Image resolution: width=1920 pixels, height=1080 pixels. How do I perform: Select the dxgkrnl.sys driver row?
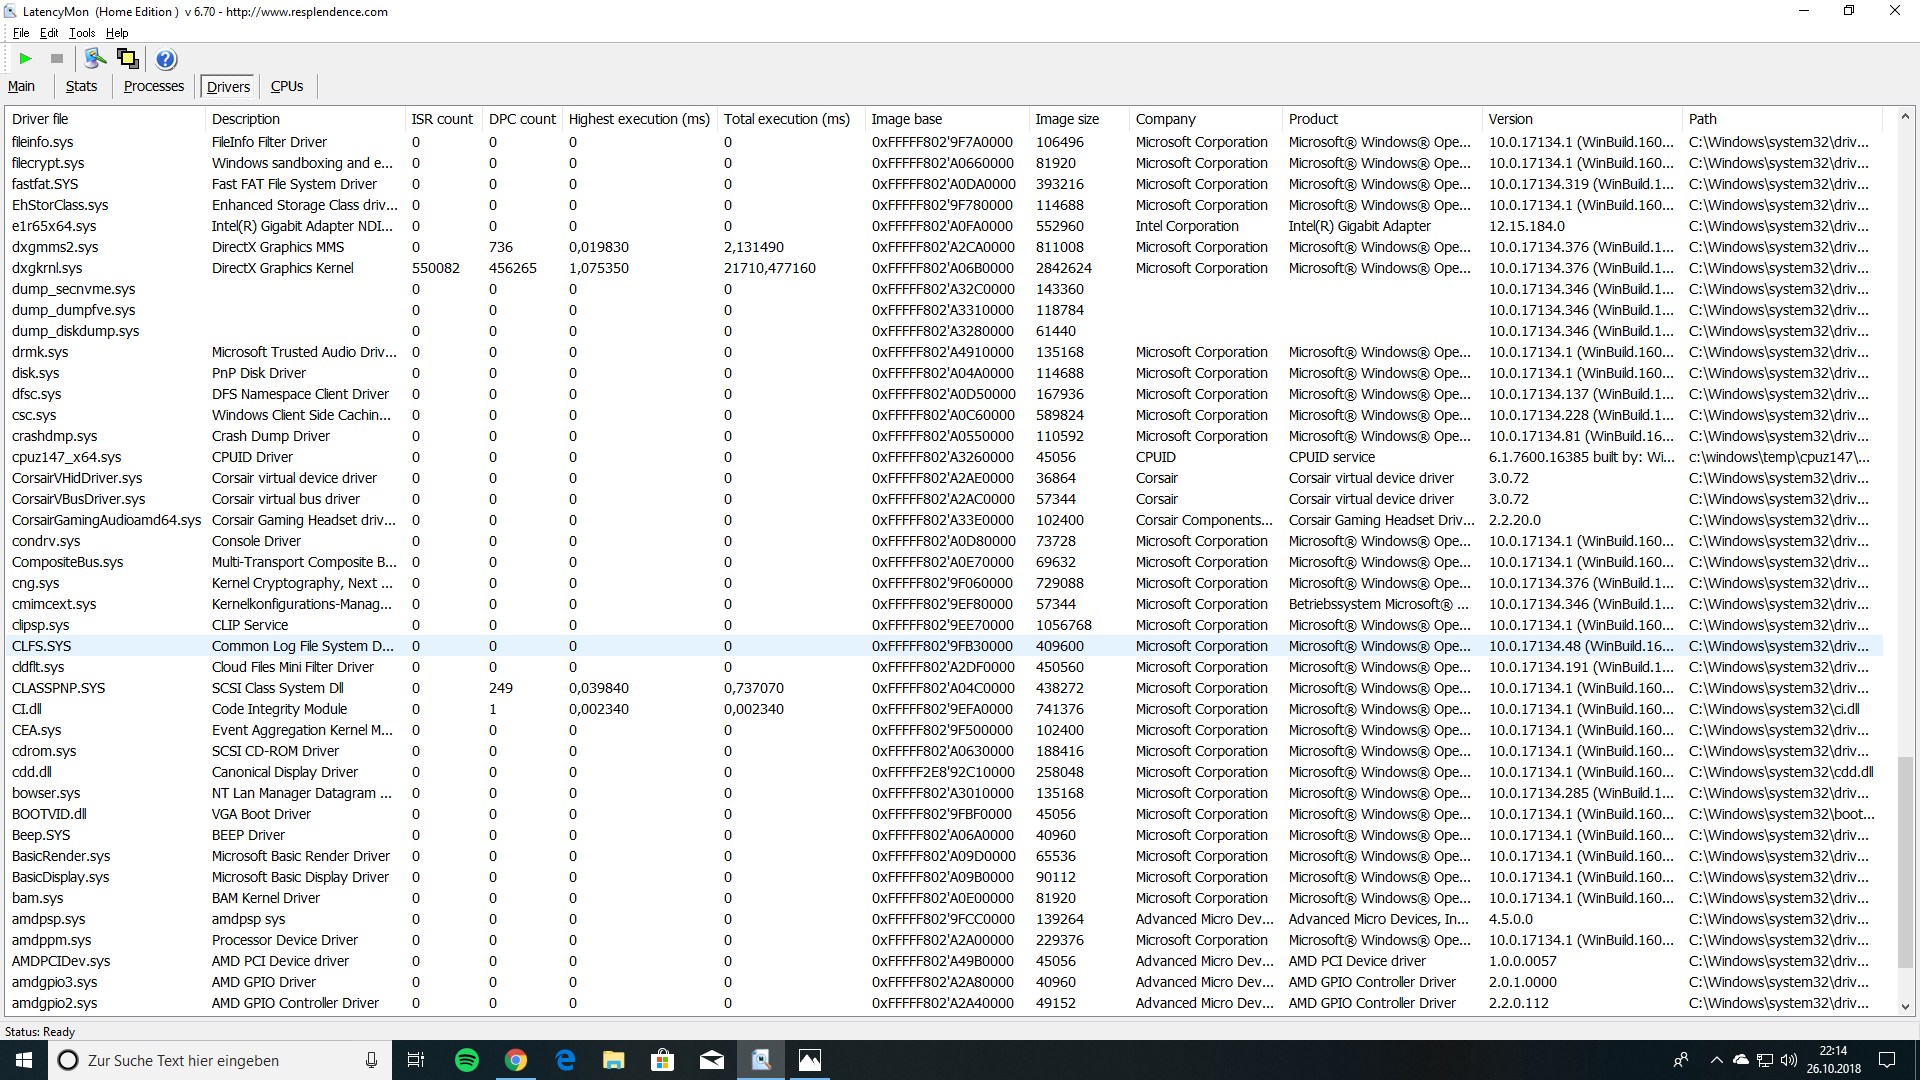pos(47,268)
